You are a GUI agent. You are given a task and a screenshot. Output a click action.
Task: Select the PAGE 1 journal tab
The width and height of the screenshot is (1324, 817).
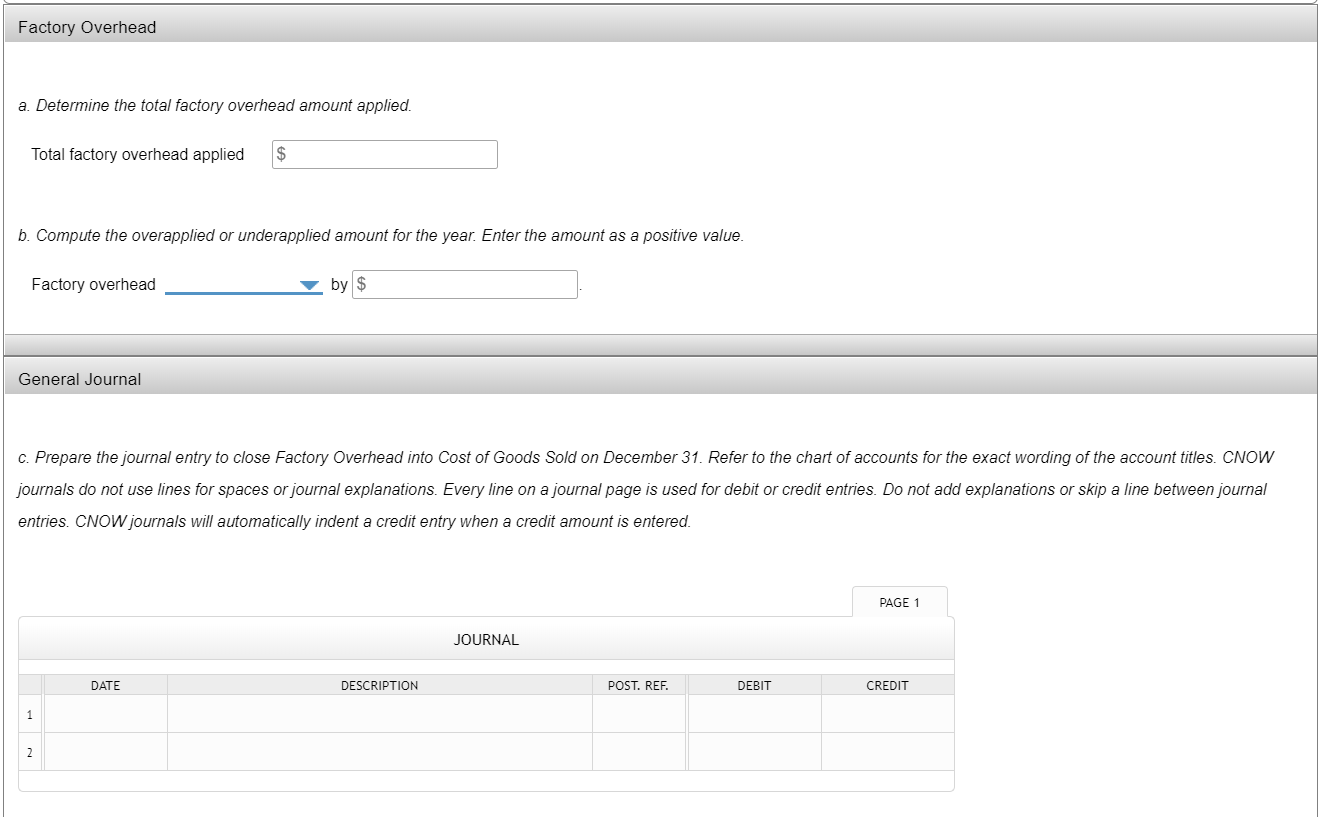899,603
